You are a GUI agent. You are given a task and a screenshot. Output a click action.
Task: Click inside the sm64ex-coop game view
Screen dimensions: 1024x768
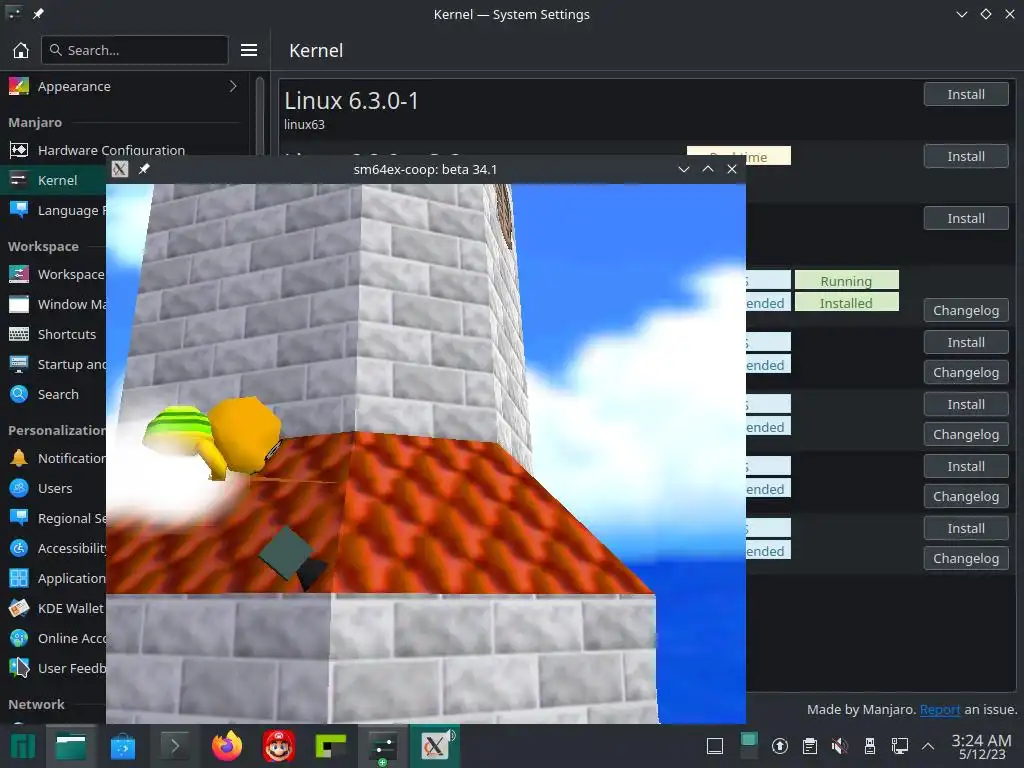click(x=426, y=453)
